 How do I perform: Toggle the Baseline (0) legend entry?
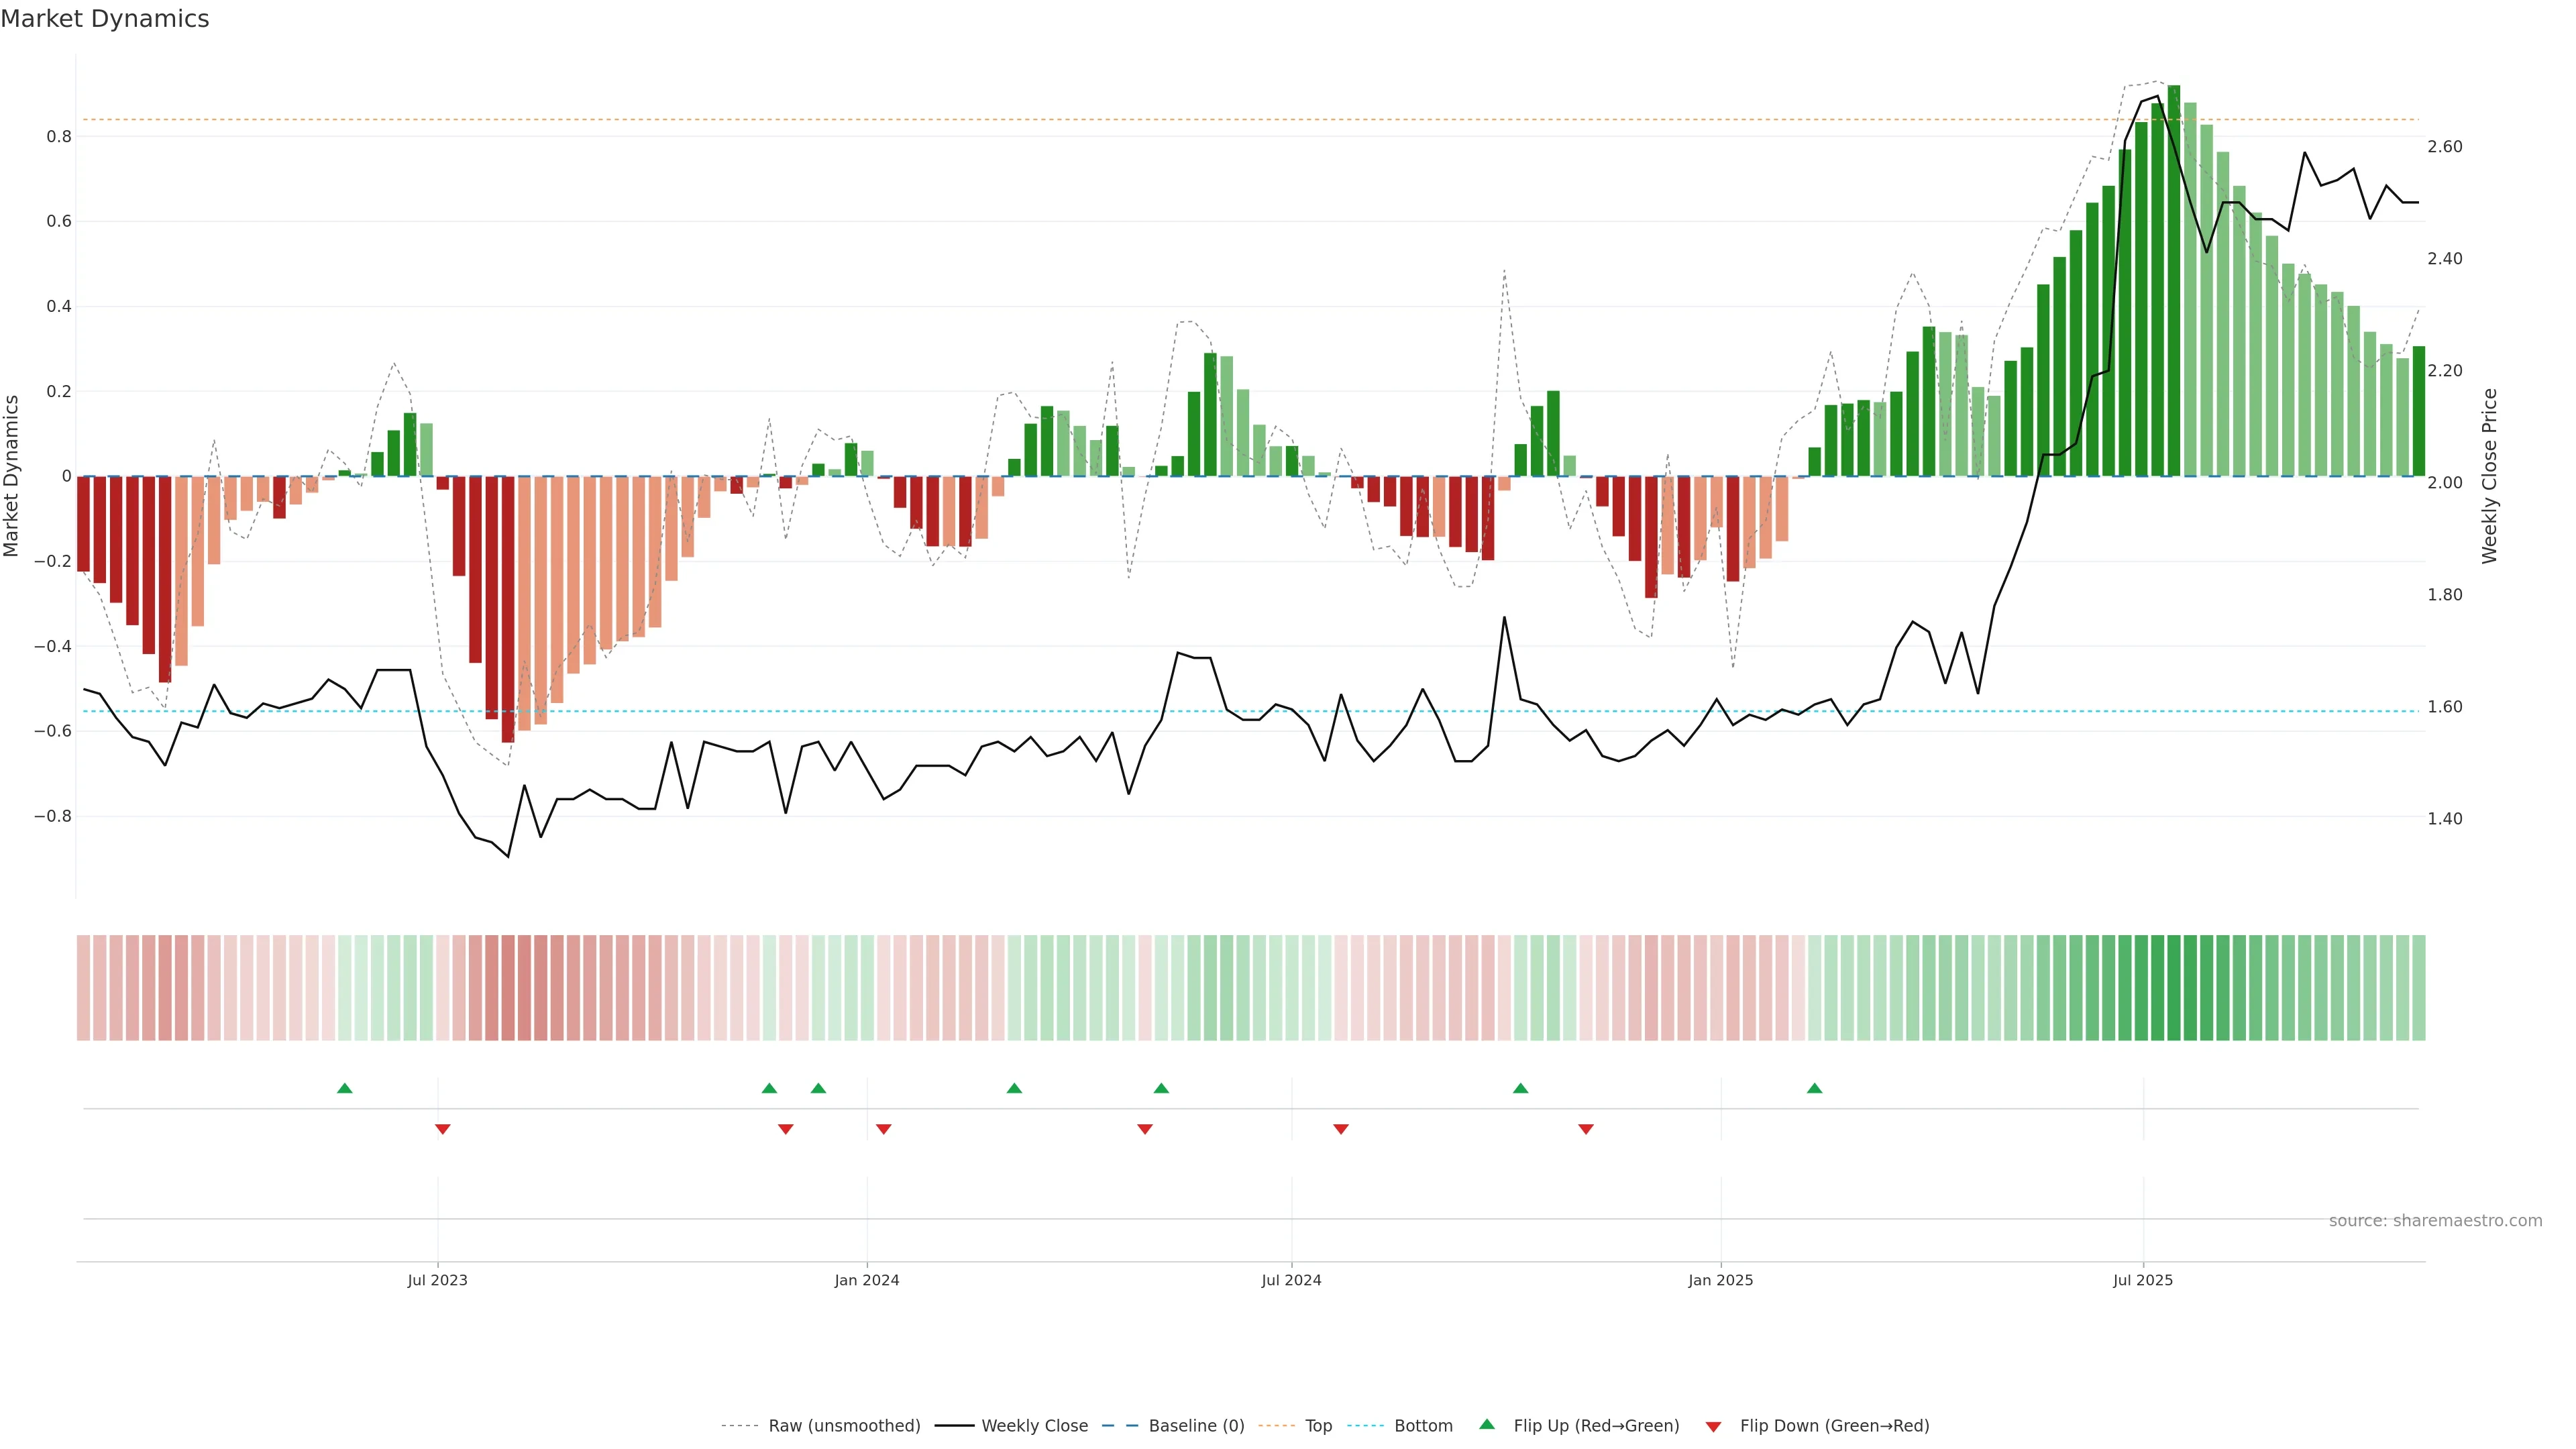(x=1196, y=1426)
